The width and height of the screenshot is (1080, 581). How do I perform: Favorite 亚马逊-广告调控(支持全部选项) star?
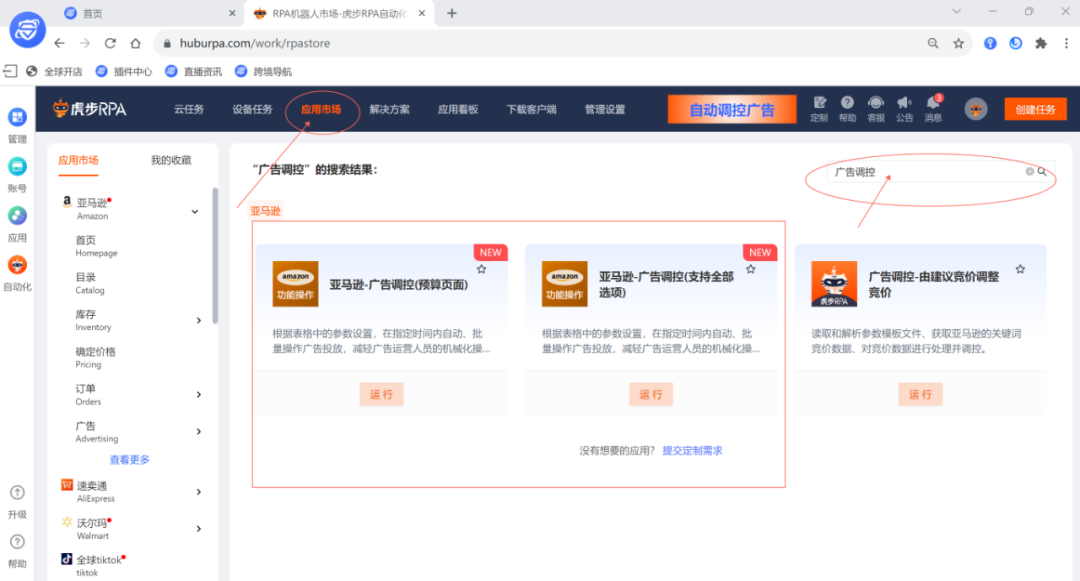(x=751, y=269)
